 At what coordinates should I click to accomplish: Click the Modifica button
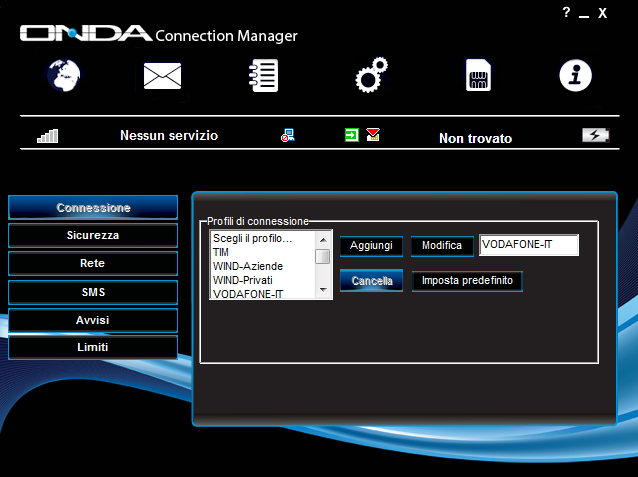click(x=442, y=246)
